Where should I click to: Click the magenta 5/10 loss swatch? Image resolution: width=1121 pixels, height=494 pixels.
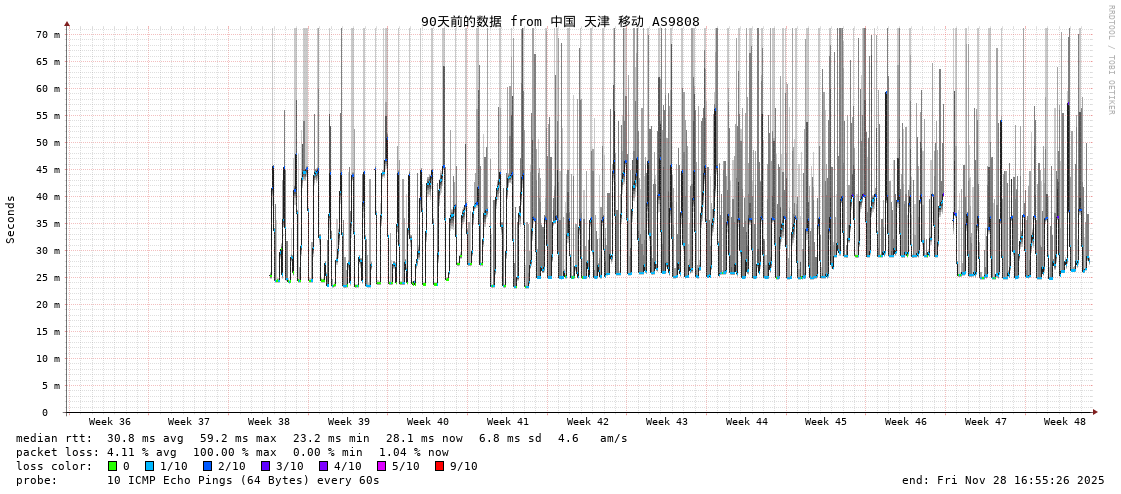(381, 466)
